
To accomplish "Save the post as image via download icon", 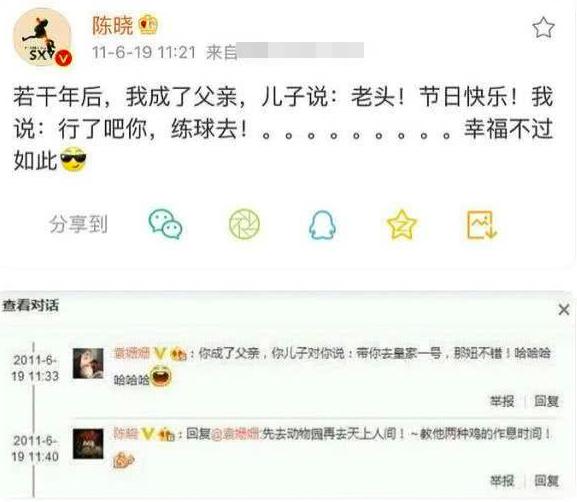I will [482, 225].
